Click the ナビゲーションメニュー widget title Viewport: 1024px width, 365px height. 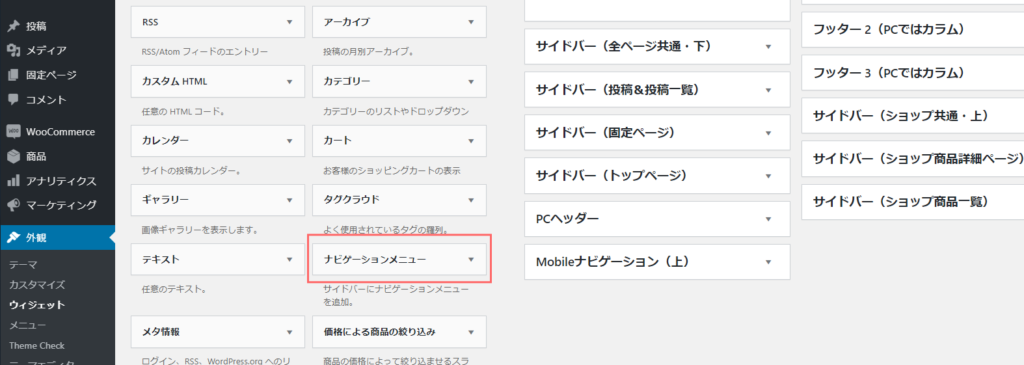375,259
